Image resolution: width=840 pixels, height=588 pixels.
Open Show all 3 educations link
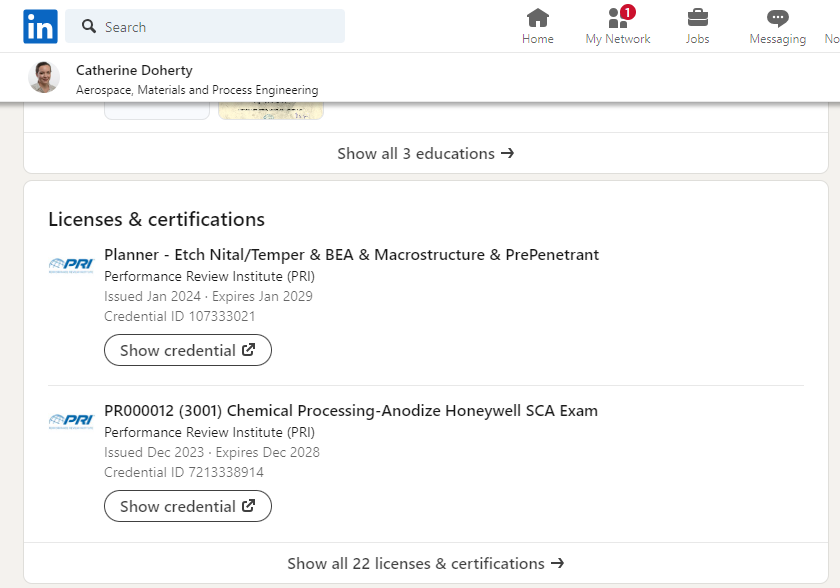pyautogui.click(x=426, y=154)
